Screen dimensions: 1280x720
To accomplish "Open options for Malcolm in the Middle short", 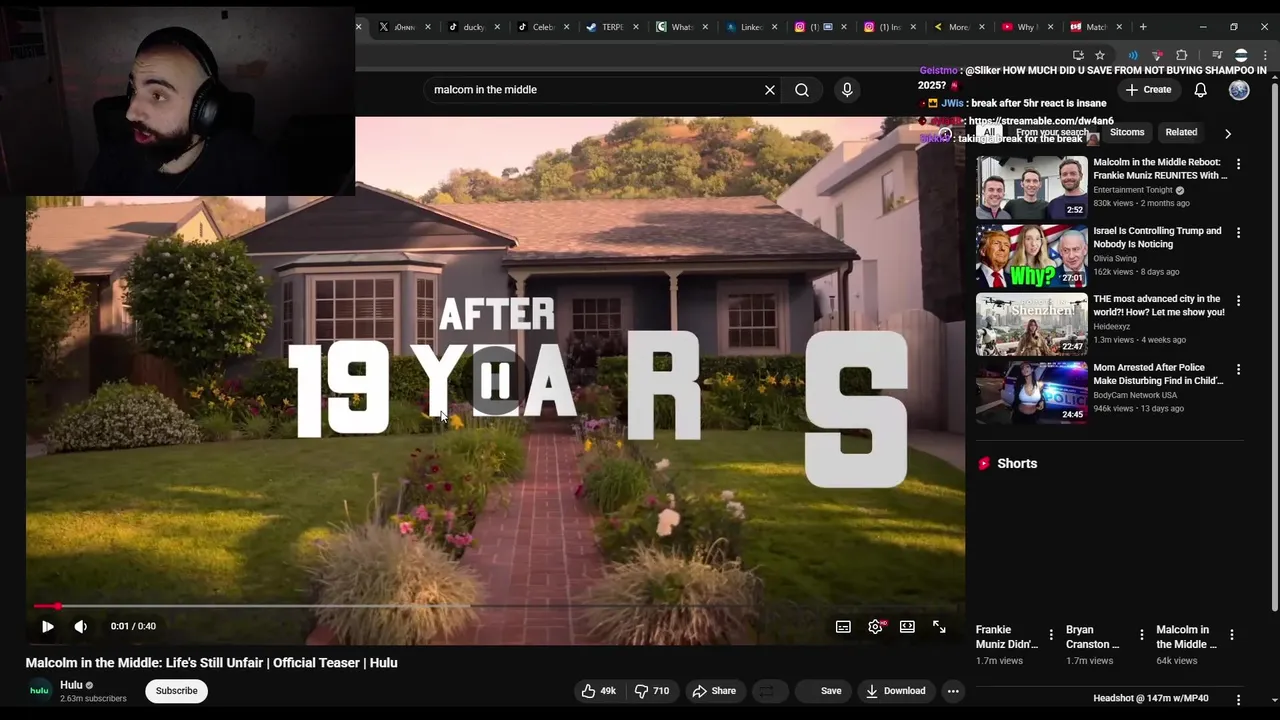I will (x=1231, y=635).
